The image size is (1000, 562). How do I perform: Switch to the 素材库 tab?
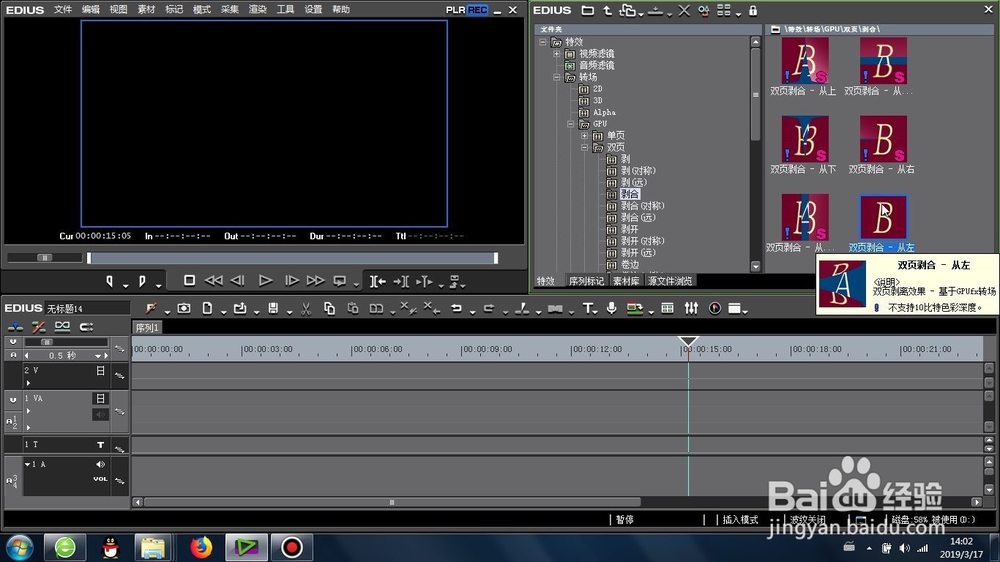click(626, 281)
